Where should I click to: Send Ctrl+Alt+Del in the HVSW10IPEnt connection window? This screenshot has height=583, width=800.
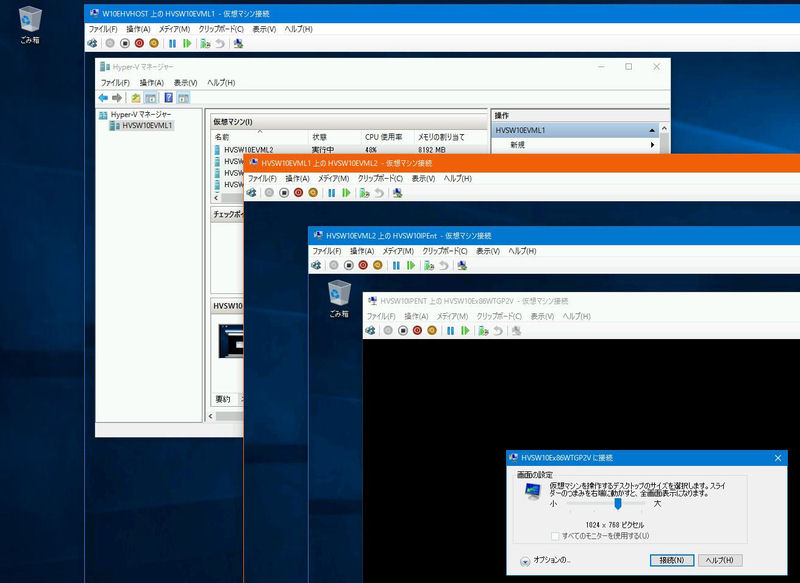pyautogui.click(x=316, y=265)
